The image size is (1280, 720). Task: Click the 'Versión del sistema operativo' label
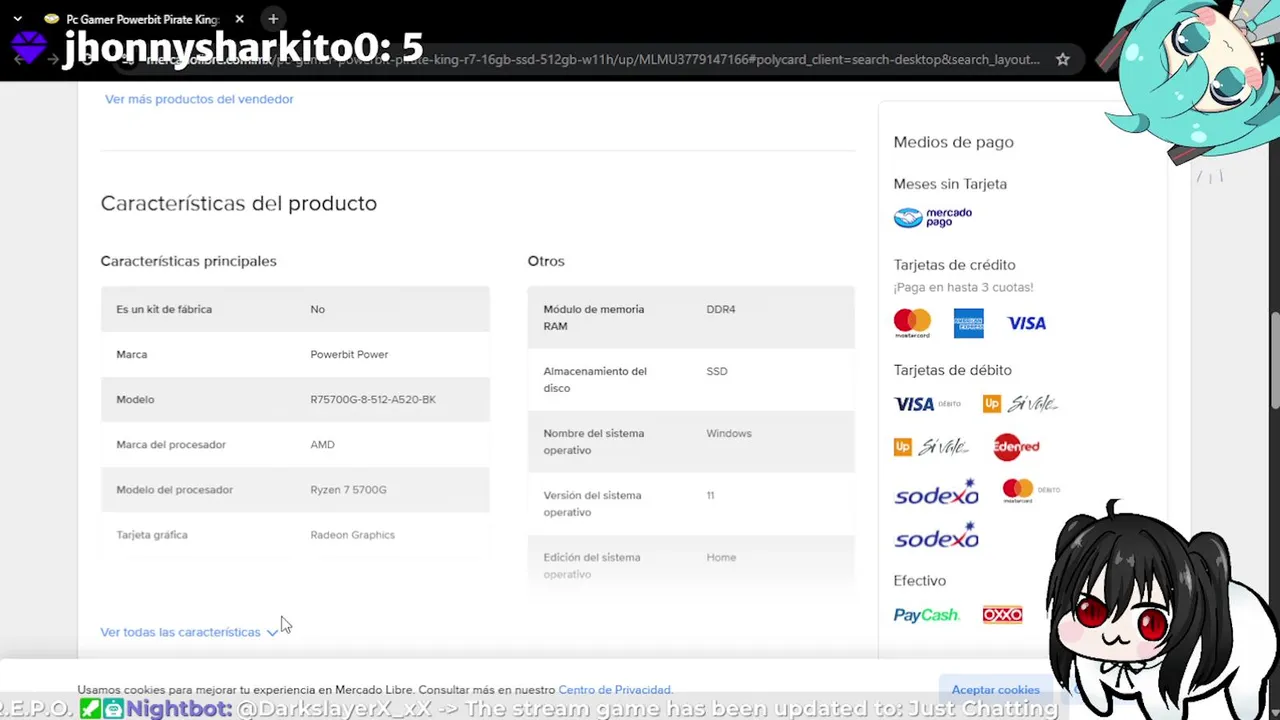(593, 503)
